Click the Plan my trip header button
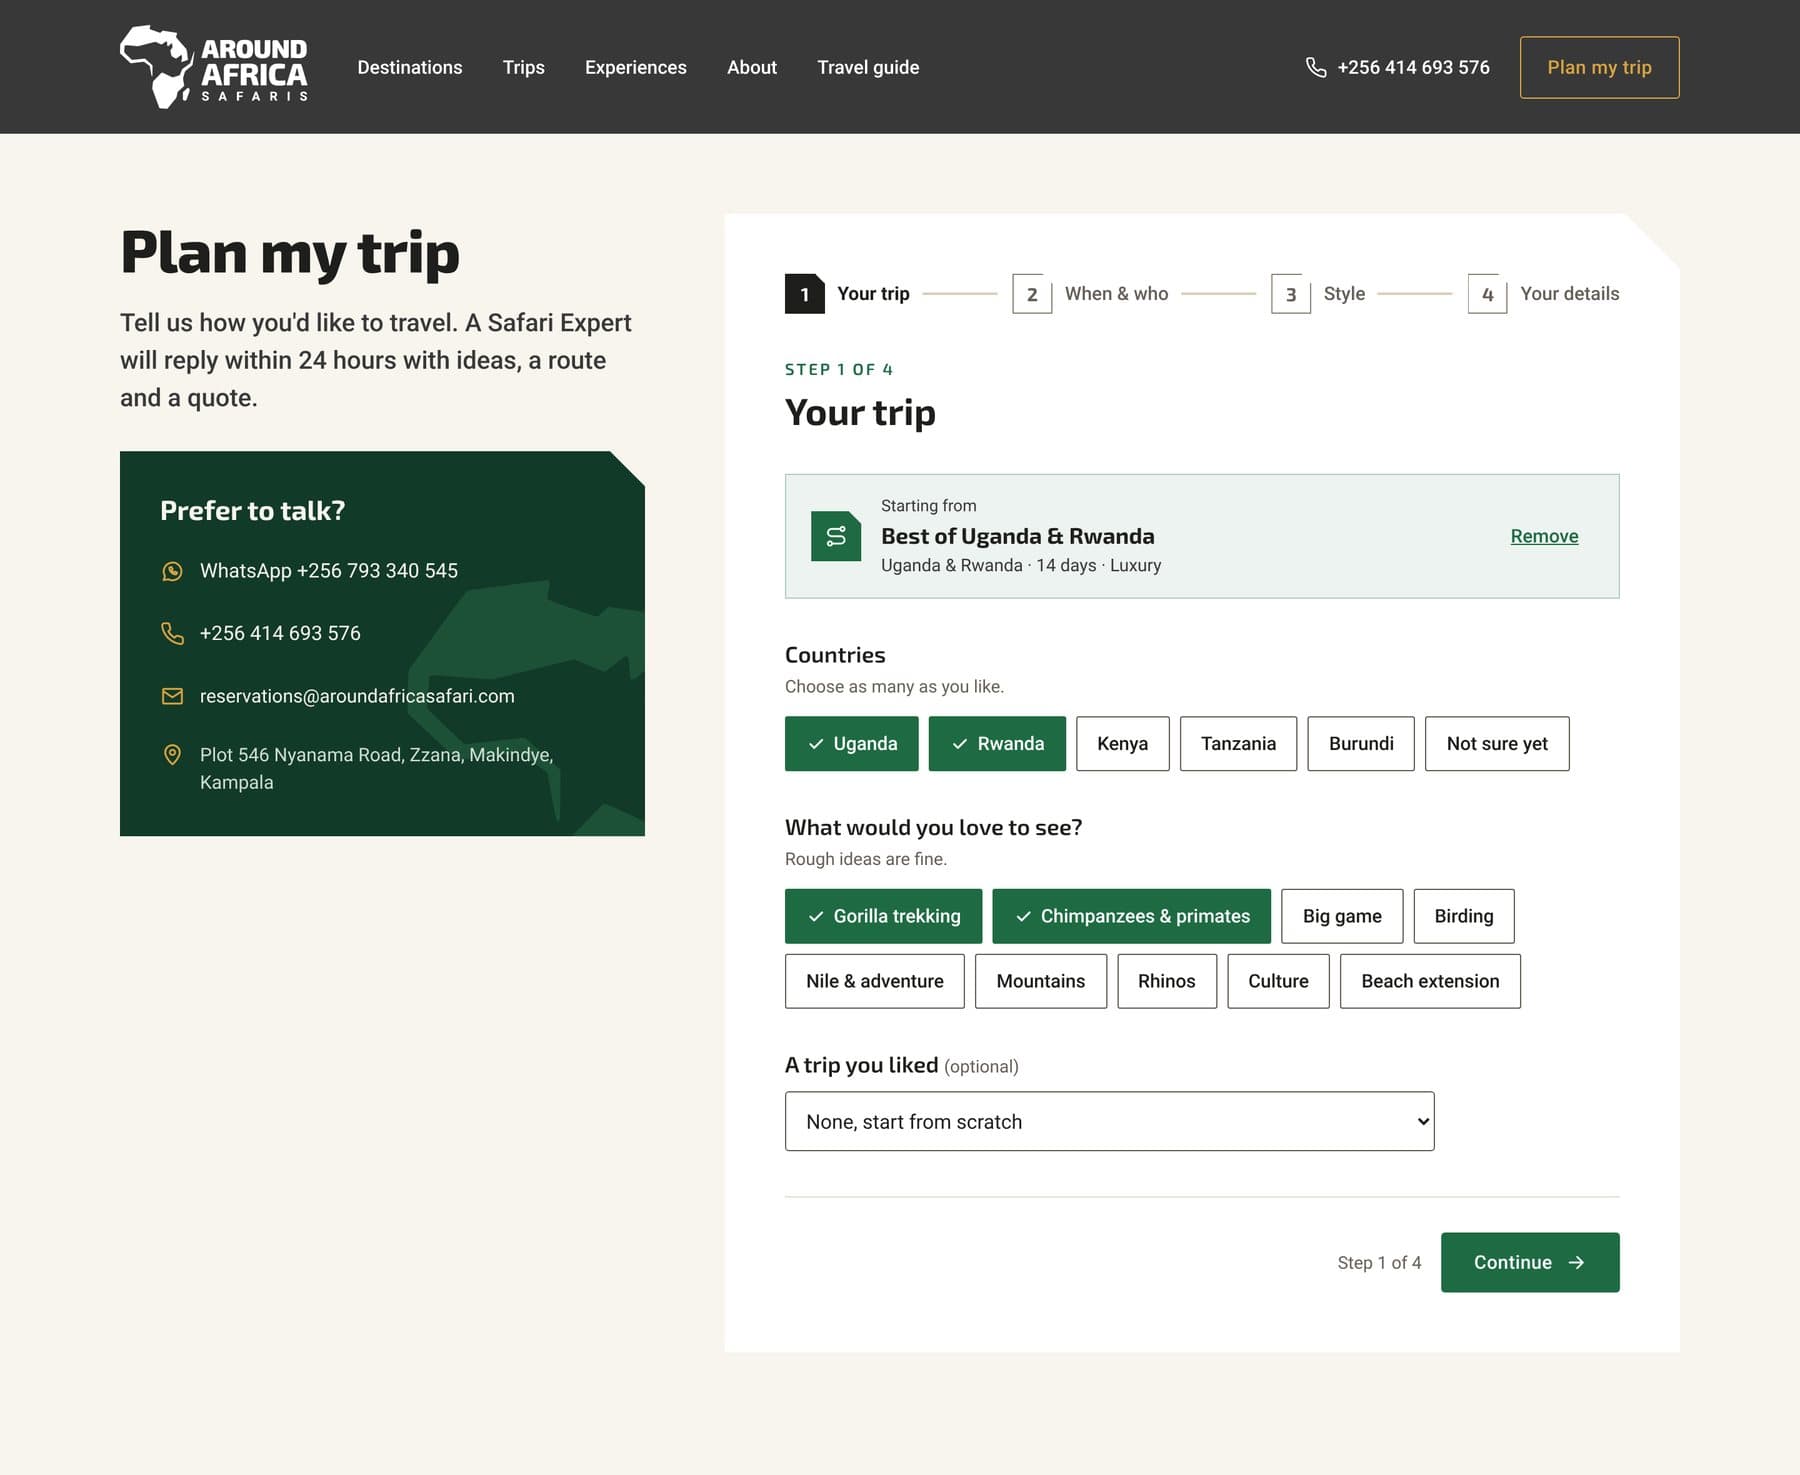The width and height of the screenshot is (1800, 1475). tap(1599, 67)
